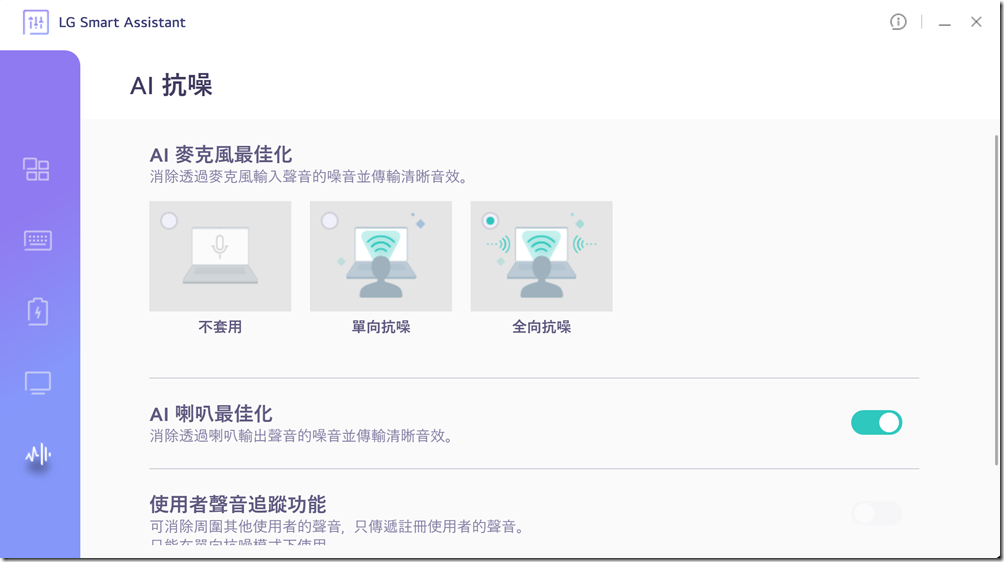
Task: Click the 全向抗噪 illustration thumbnail
Action: click(542, 256)
